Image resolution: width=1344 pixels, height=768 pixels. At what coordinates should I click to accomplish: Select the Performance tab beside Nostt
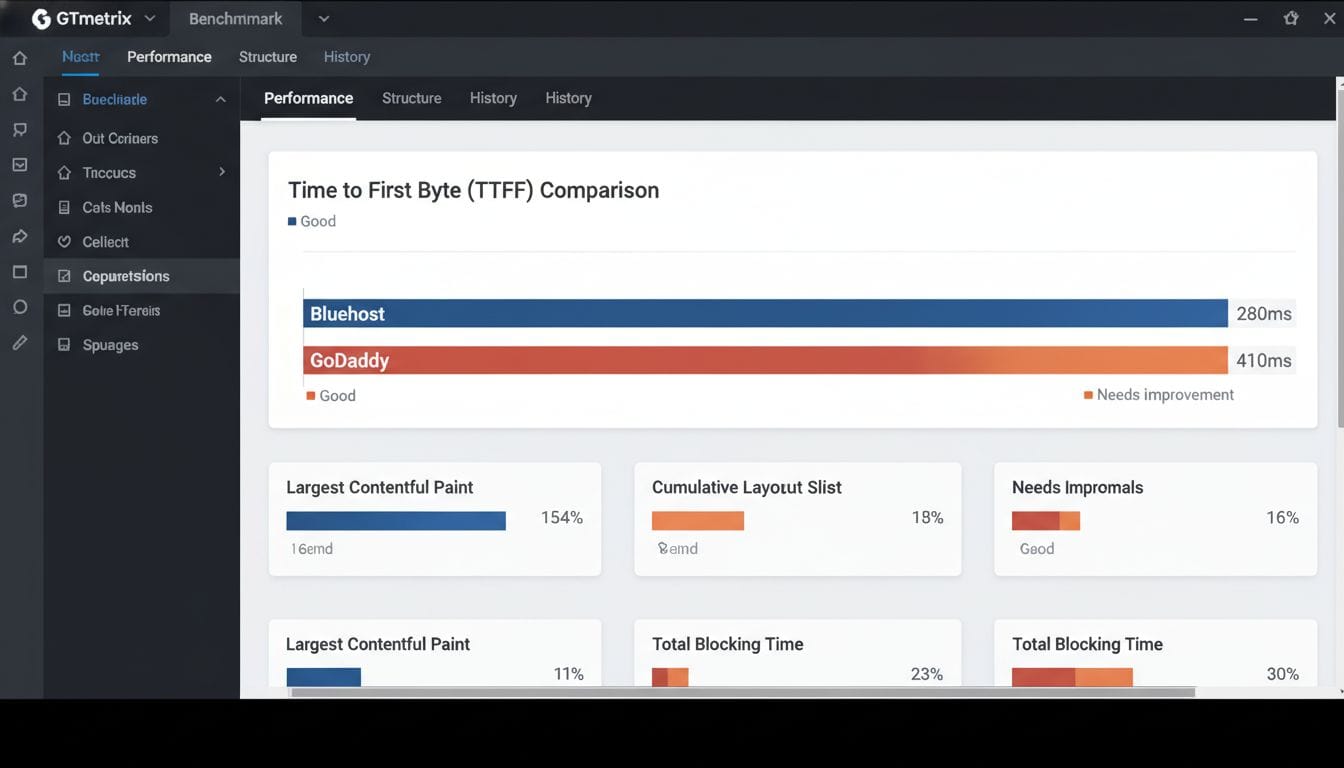169,57
